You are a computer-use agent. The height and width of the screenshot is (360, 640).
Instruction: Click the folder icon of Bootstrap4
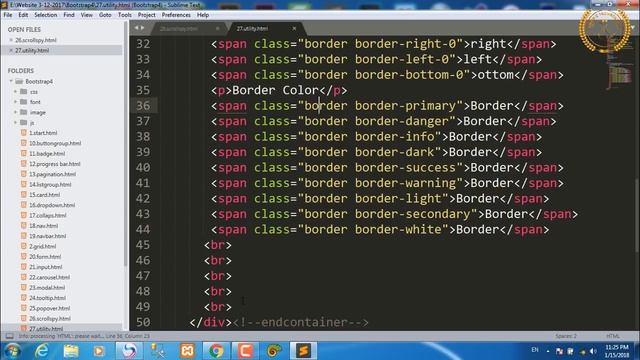(x=19, y=81)
